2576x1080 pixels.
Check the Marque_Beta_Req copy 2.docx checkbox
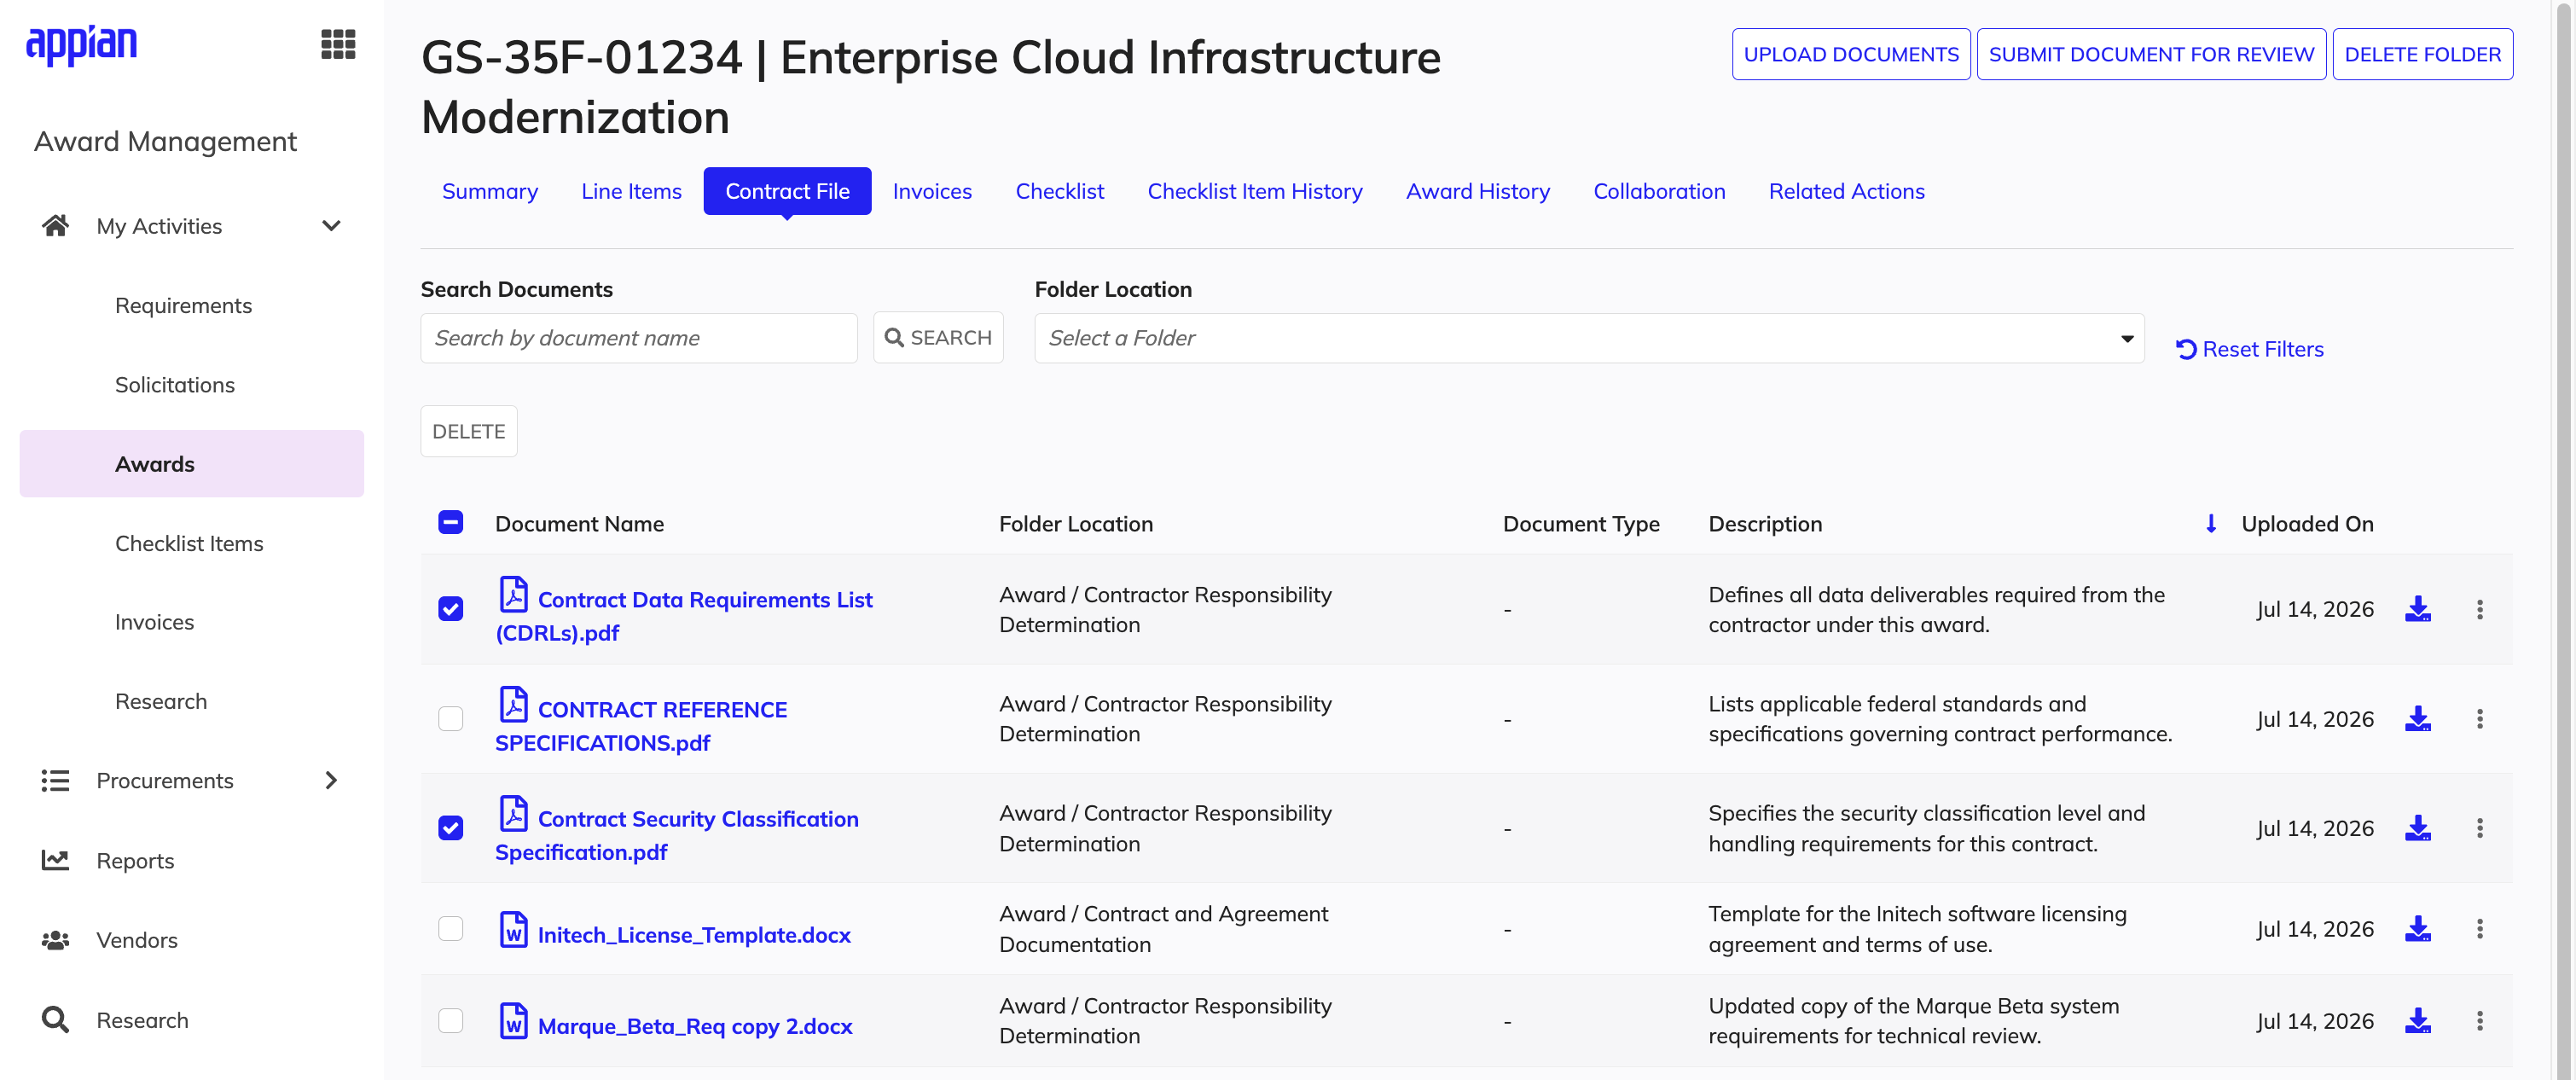tap(450, 1021)
